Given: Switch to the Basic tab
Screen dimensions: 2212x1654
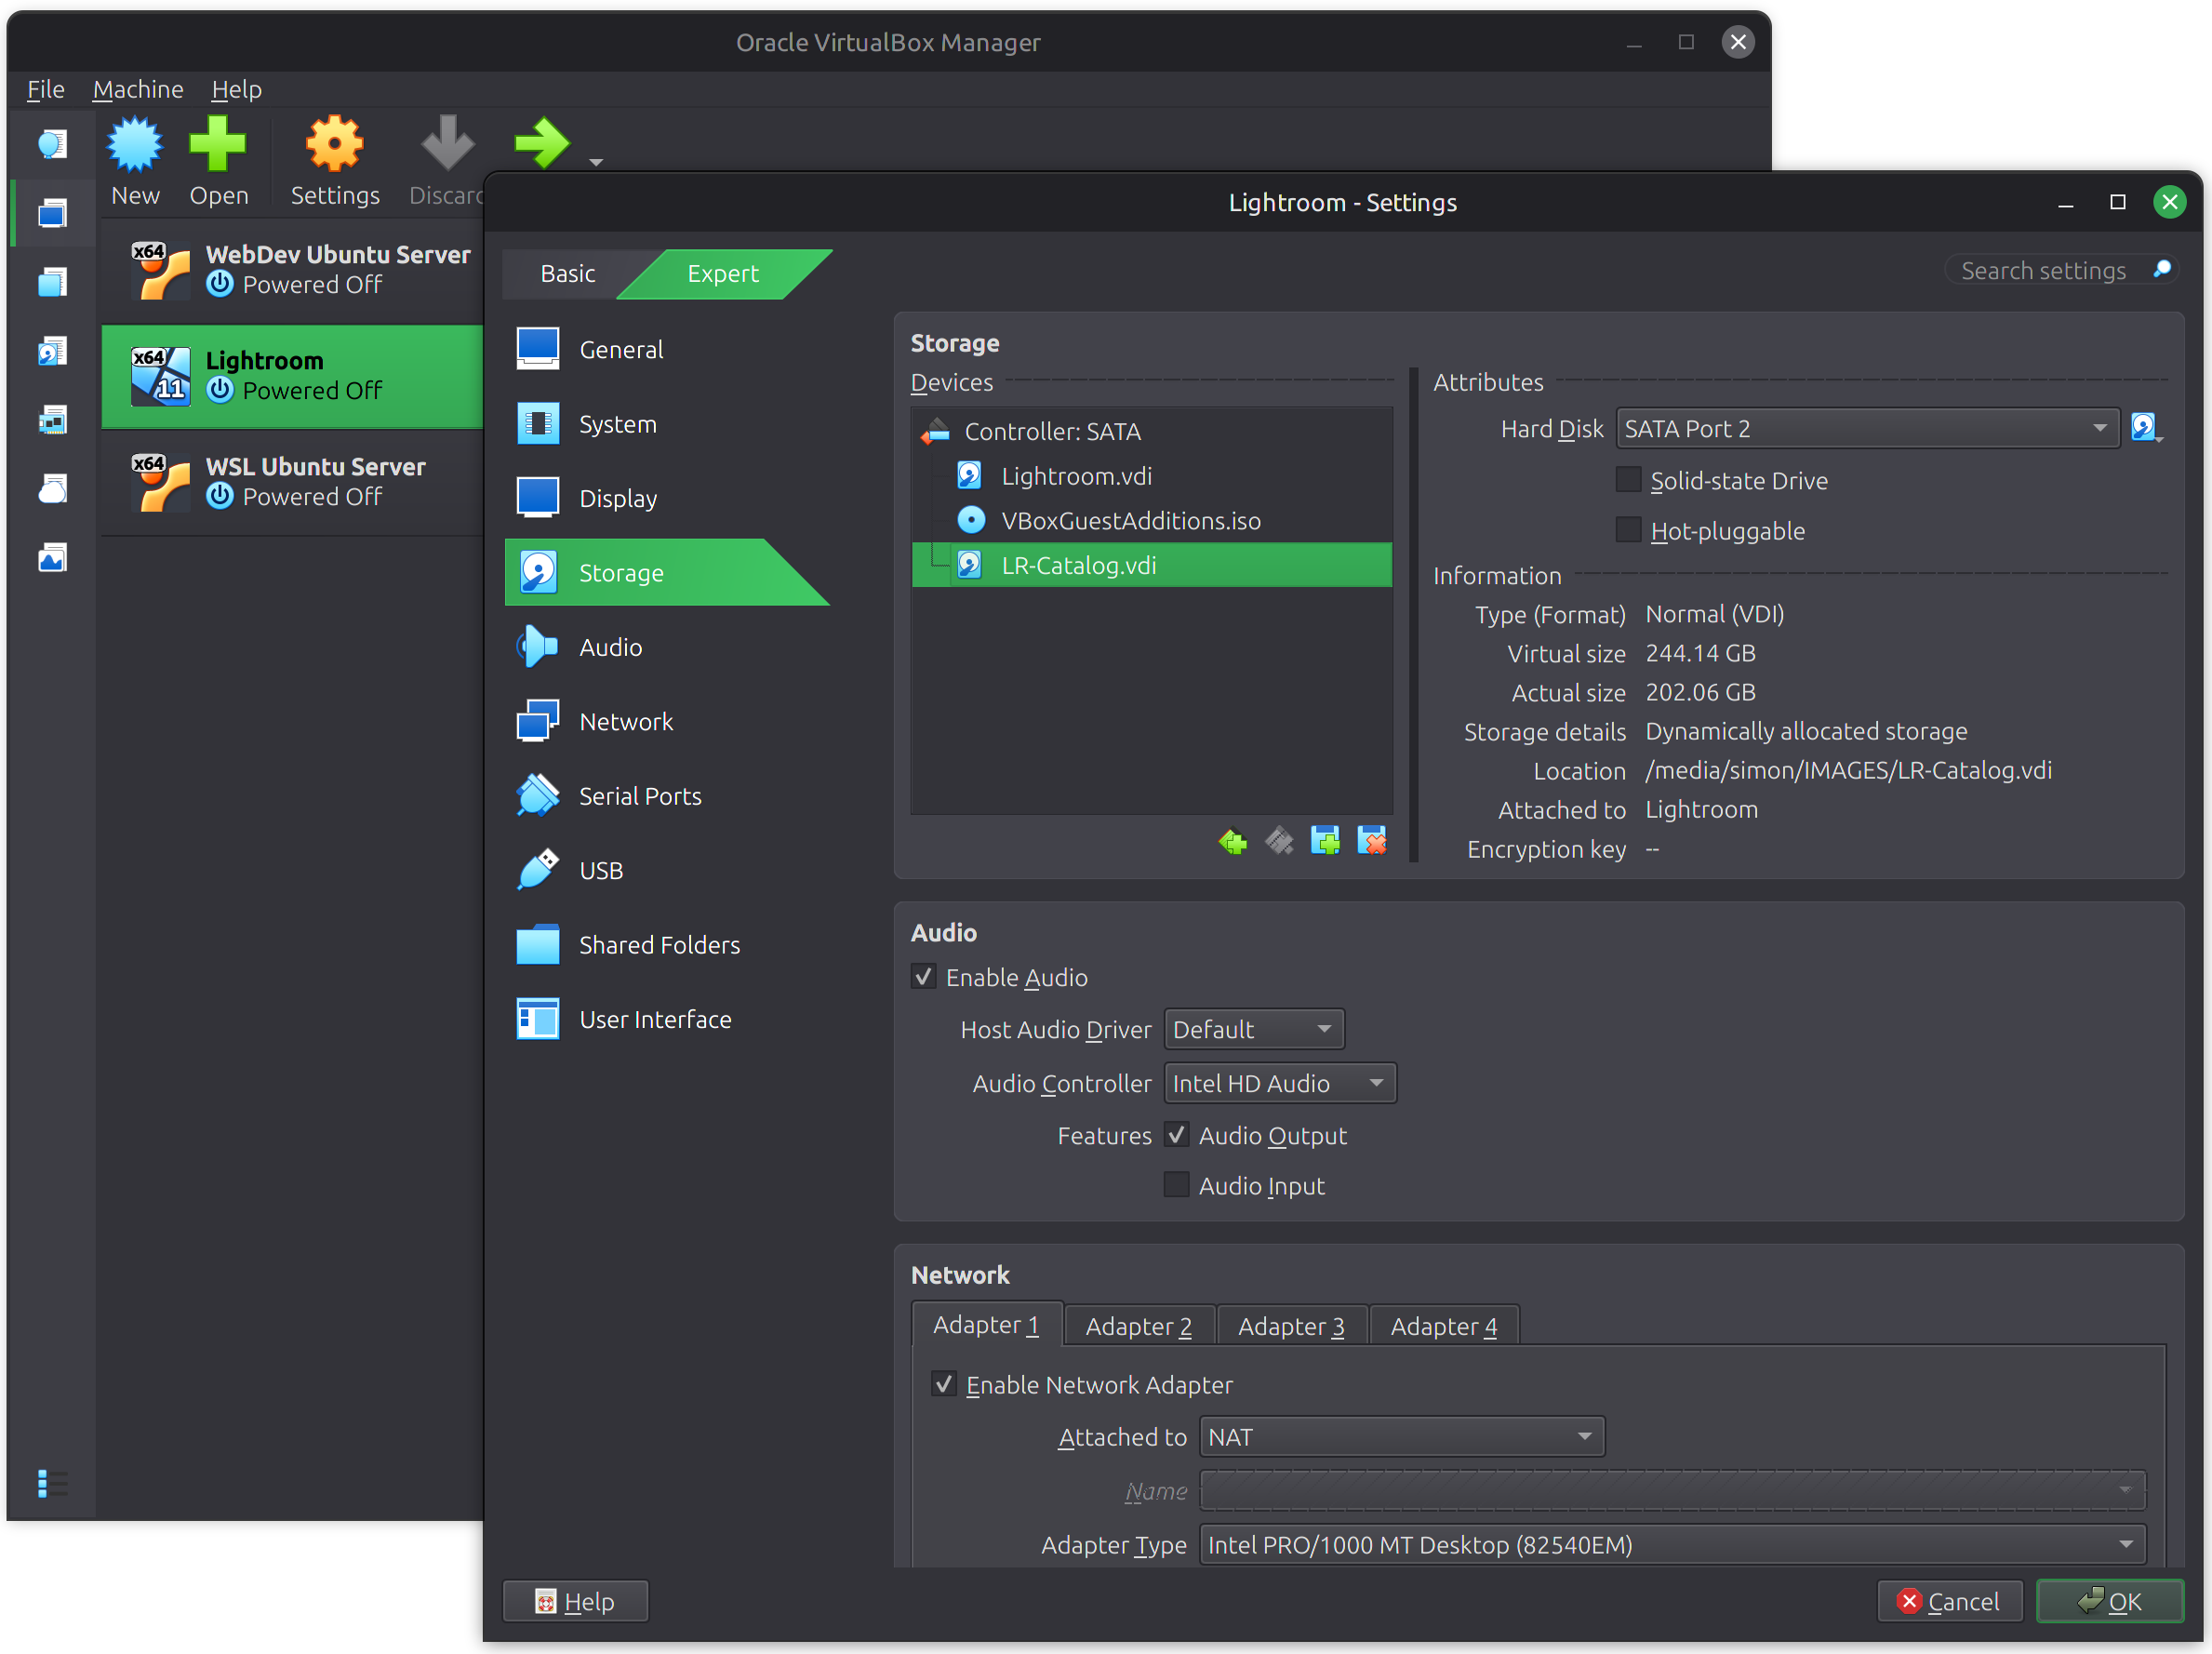Looking at the screenshot, I should click(568, 274).
